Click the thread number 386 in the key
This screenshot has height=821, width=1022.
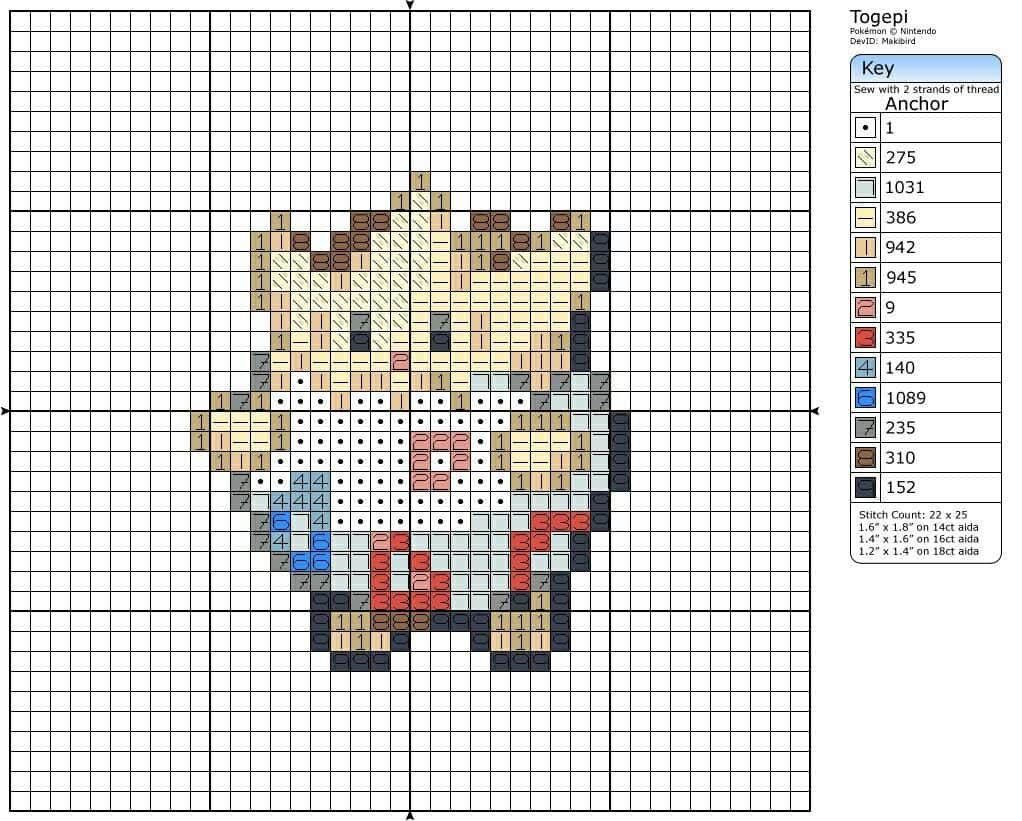(901, 218)
